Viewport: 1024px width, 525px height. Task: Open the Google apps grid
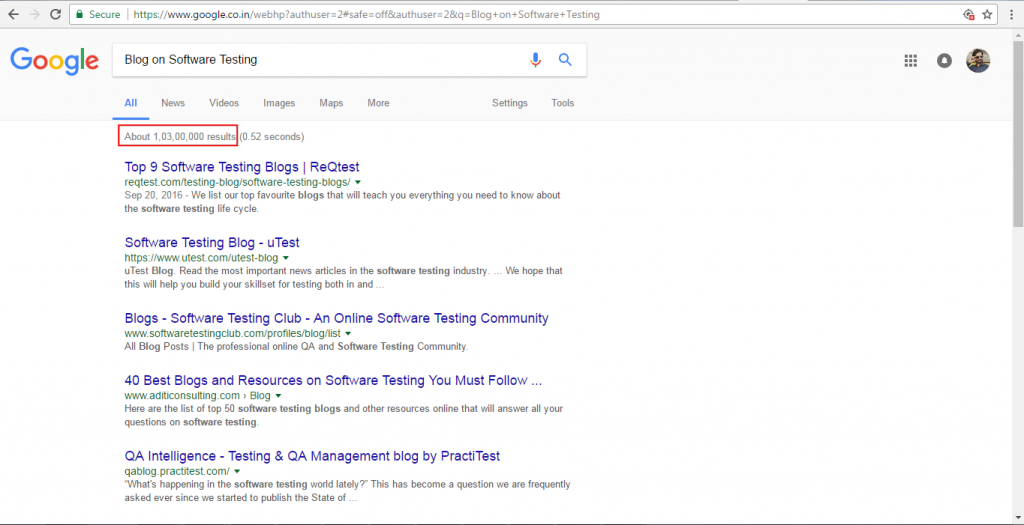point(910,61)
